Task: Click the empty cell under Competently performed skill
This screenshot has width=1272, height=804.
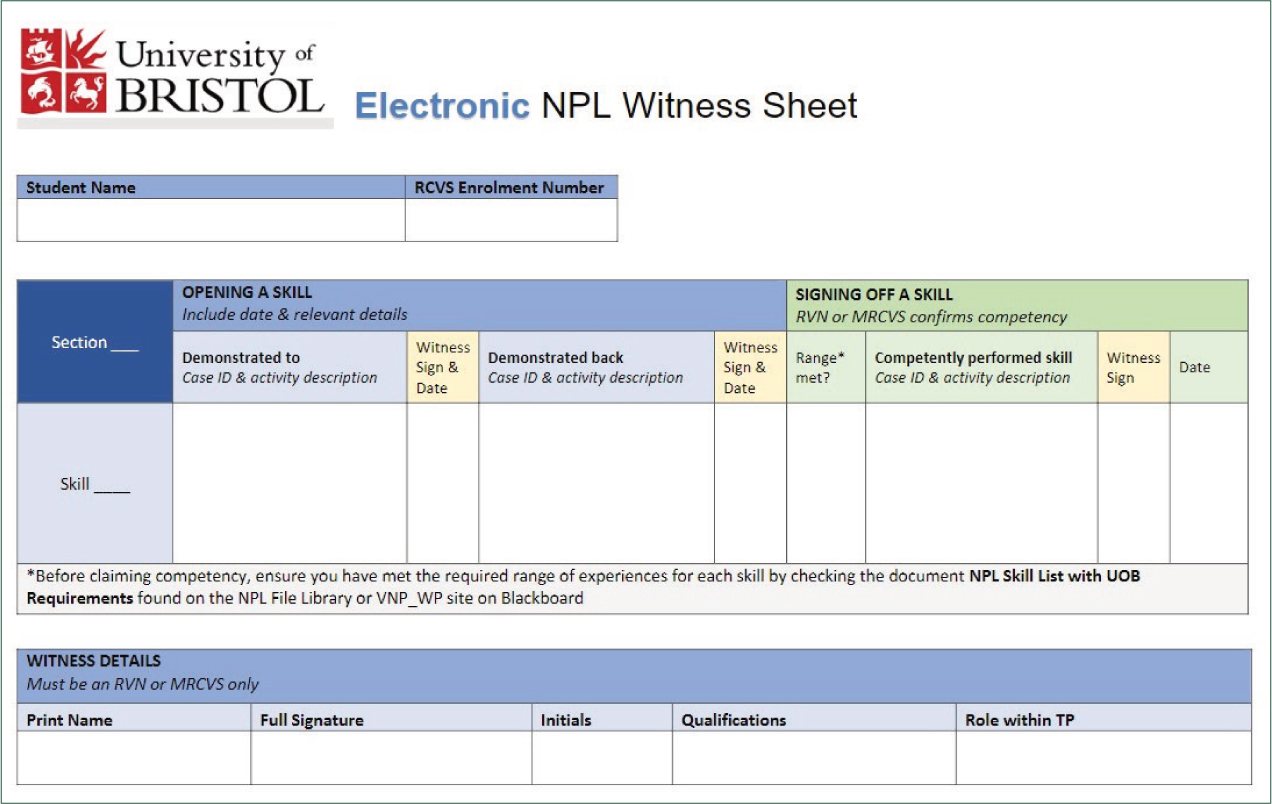Action: coord(982,484)
